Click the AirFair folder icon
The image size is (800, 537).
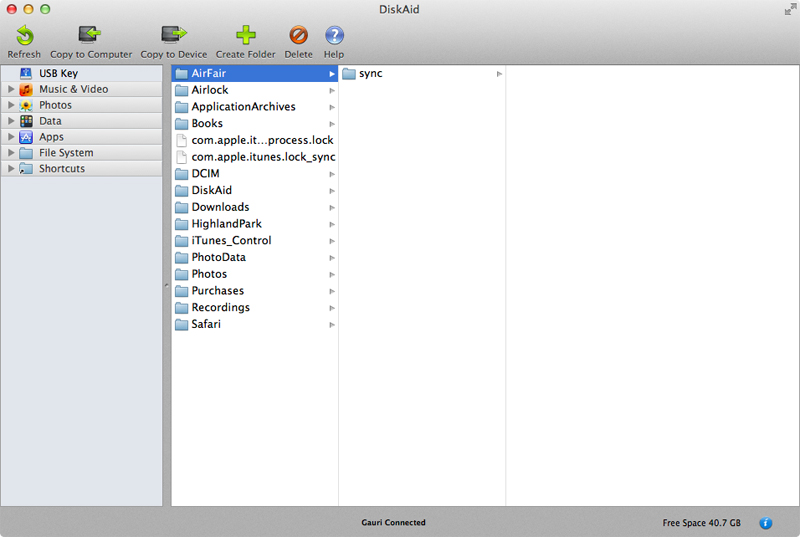click(x=181, y=74)
